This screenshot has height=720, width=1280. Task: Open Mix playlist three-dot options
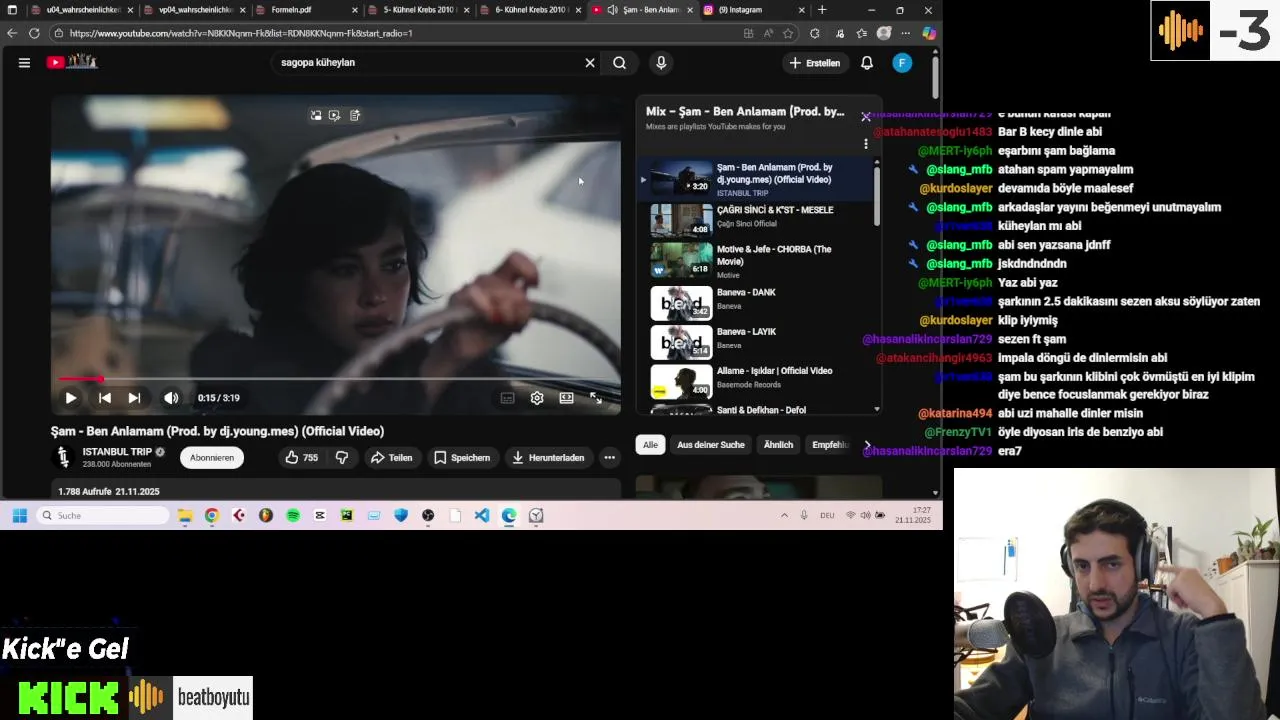click(x=866, y=144)
